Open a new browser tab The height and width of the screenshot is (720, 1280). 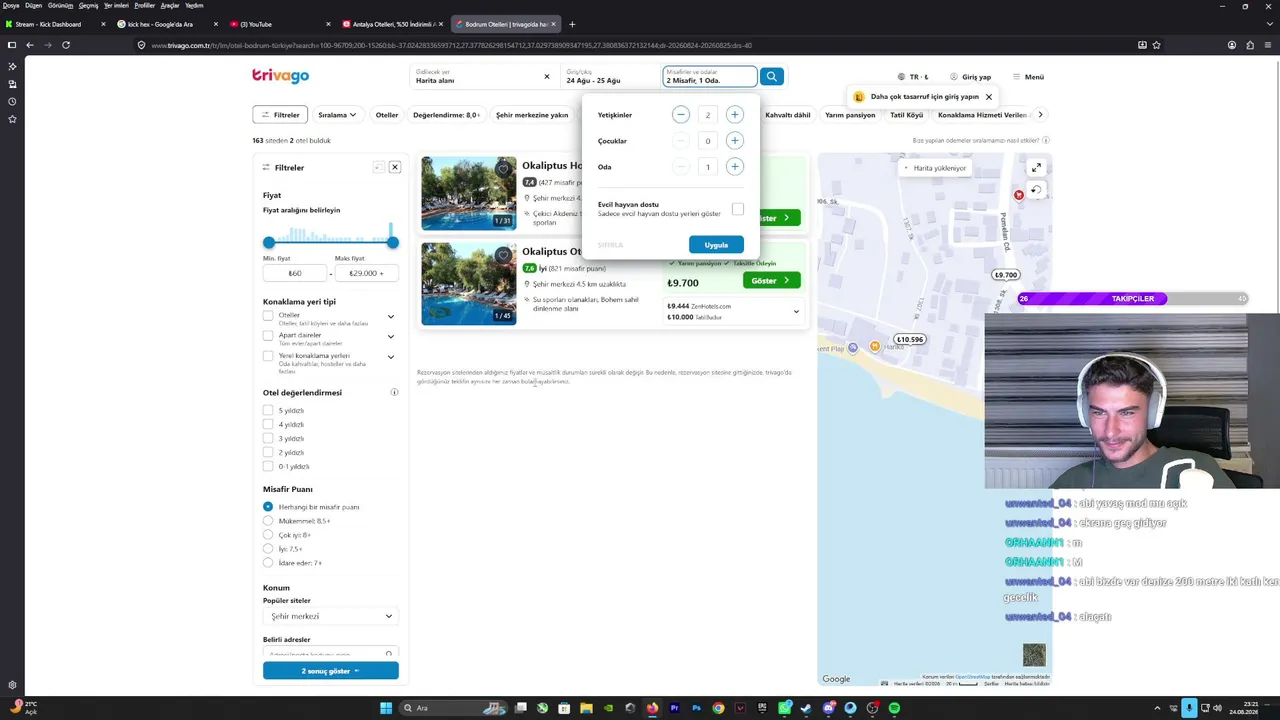pyautogui.click(x=572, y=24)
